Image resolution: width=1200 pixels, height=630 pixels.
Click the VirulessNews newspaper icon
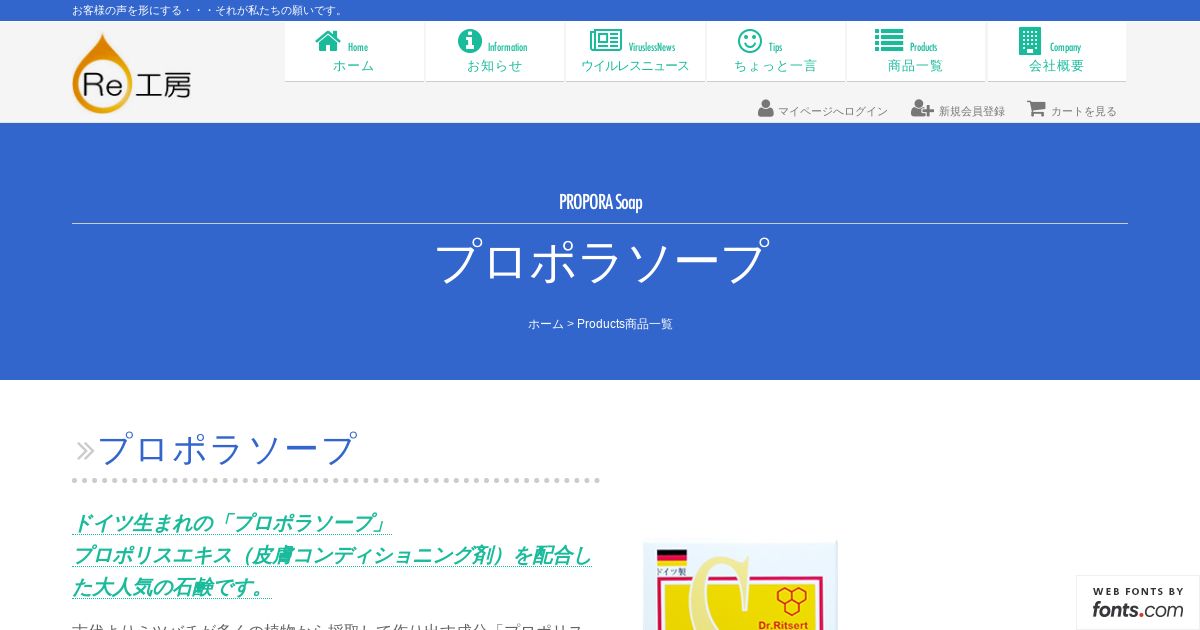(606, 40)
